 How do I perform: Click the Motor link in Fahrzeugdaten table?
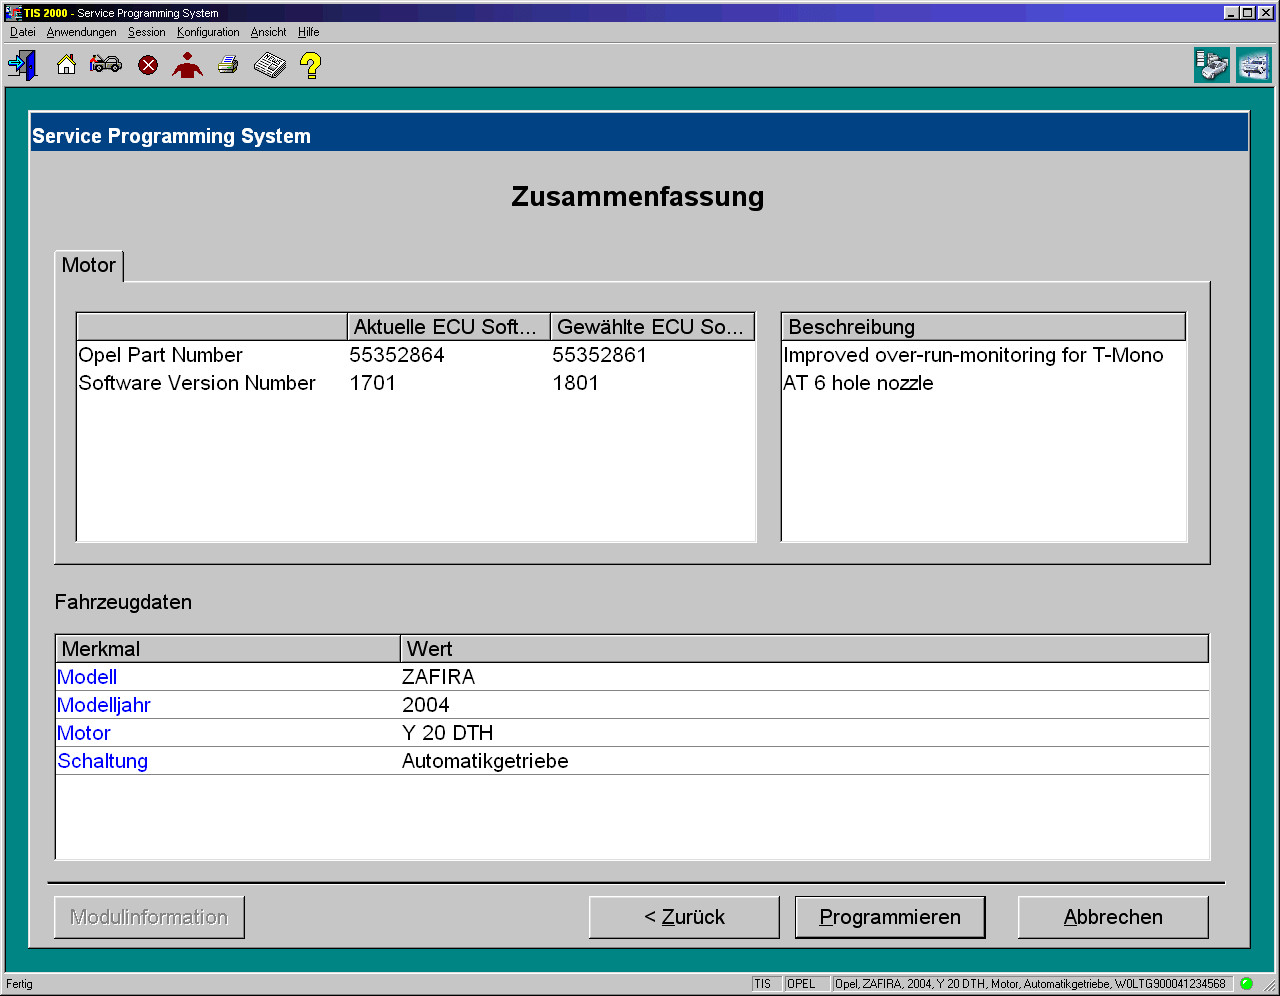84,733
